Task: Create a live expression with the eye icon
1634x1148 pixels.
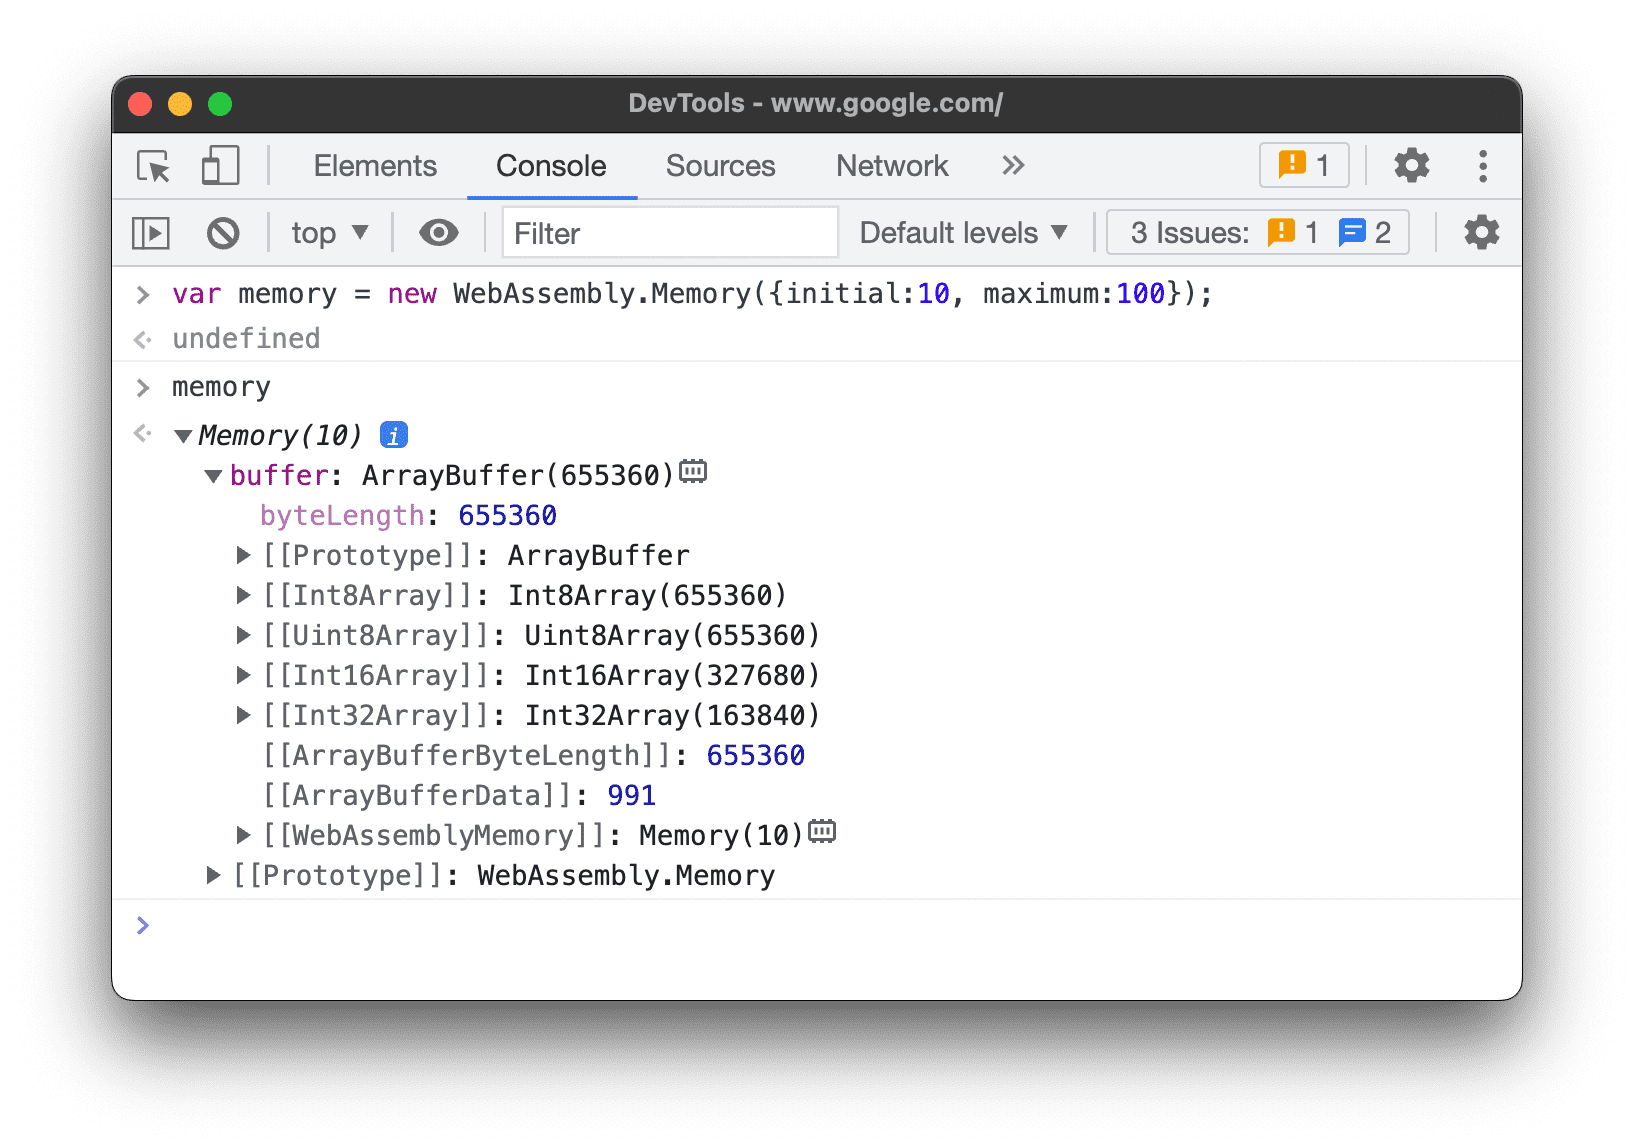Action: tap(438, 232)
